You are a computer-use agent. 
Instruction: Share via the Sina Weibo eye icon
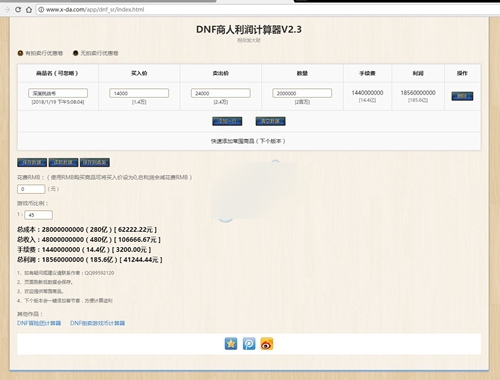(267, 344)
